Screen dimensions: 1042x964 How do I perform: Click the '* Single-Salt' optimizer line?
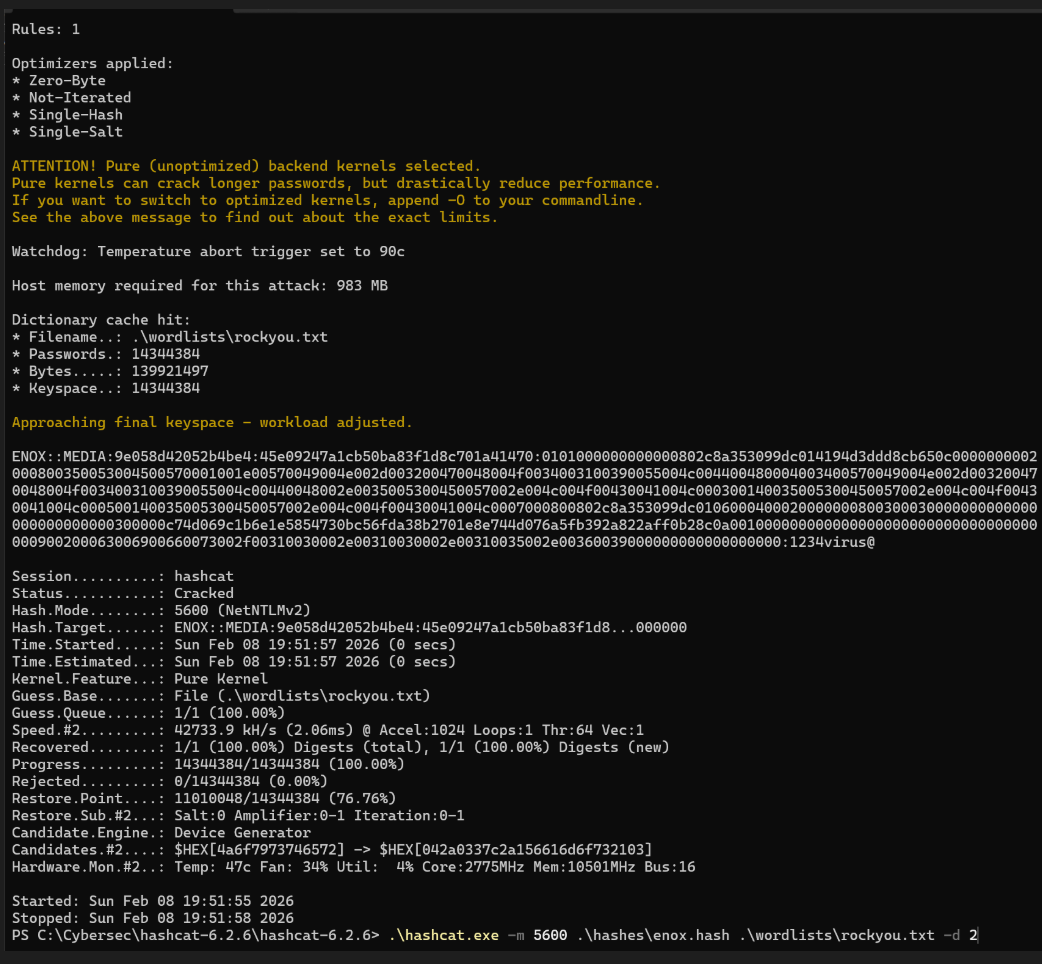click(67, 132)
